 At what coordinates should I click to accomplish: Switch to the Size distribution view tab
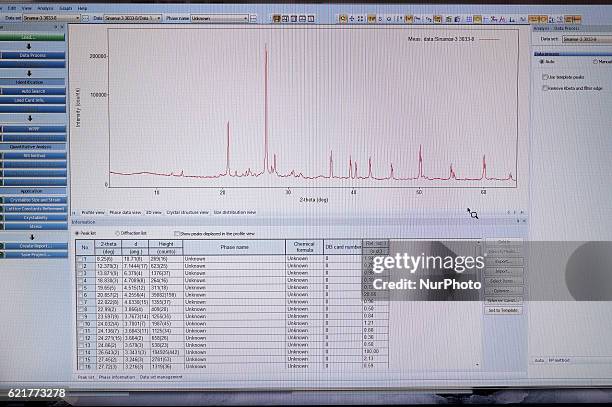(235, 212)
